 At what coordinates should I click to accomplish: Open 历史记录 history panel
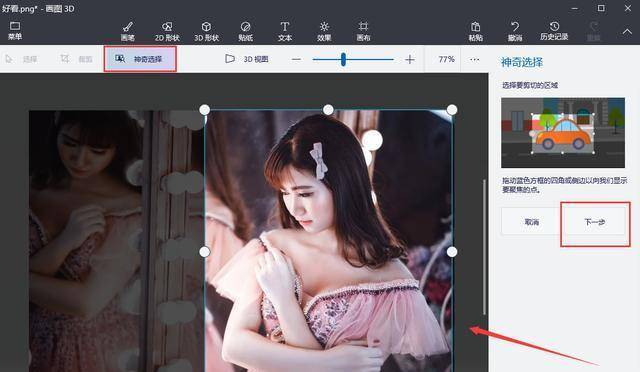[554, 31]
